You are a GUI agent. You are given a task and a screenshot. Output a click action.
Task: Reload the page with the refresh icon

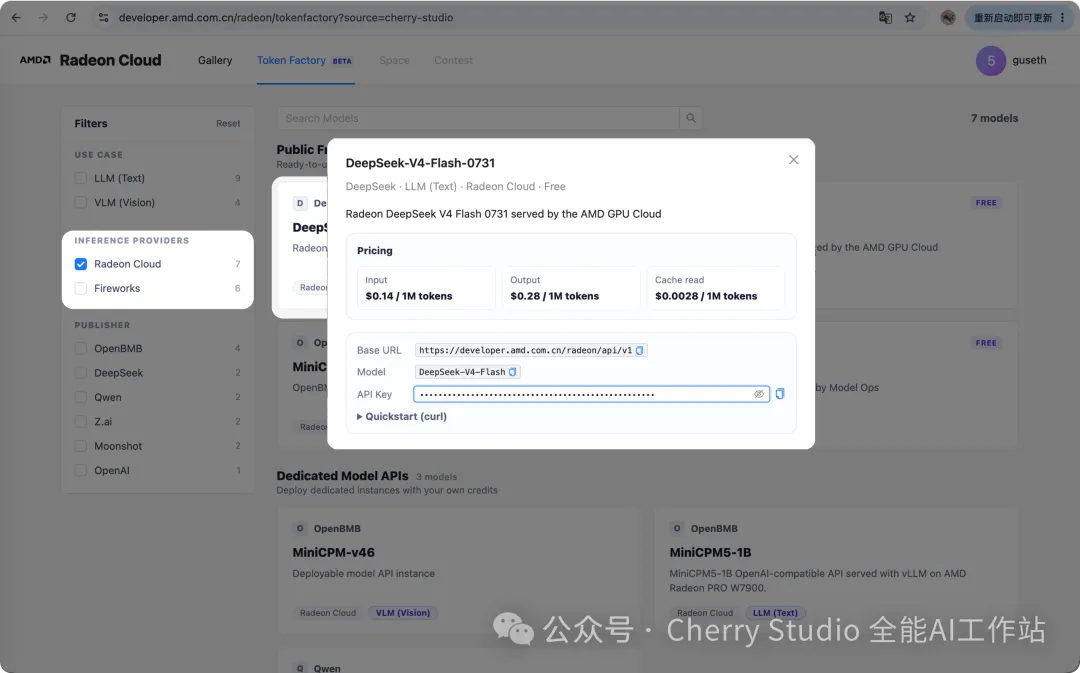(71, 18)
